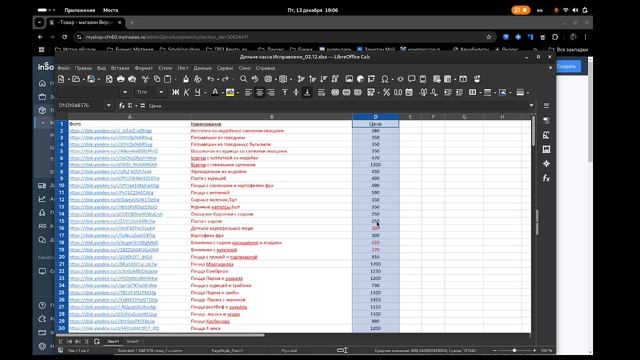Format as percent with % icon
This screenshot has height=360, width=640.
386,93
